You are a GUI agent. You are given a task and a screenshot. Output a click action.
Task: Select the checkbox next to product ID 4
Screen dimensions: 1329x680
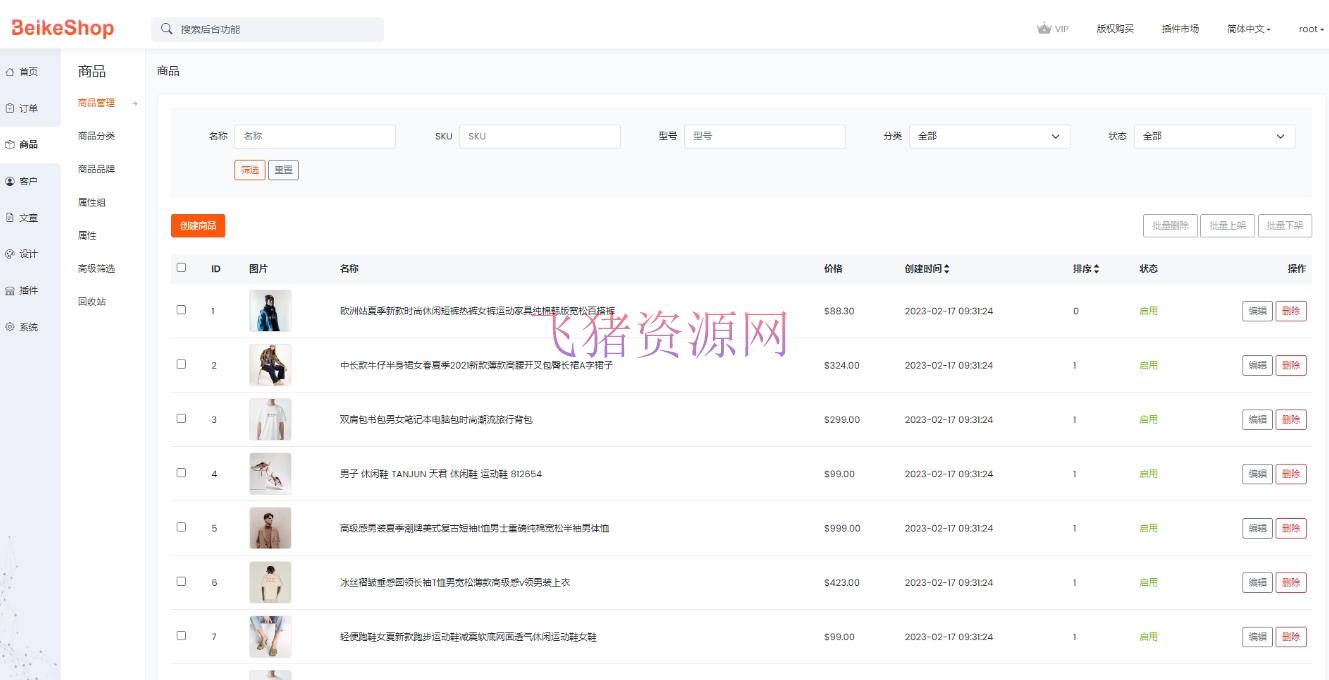click(181, 473)
